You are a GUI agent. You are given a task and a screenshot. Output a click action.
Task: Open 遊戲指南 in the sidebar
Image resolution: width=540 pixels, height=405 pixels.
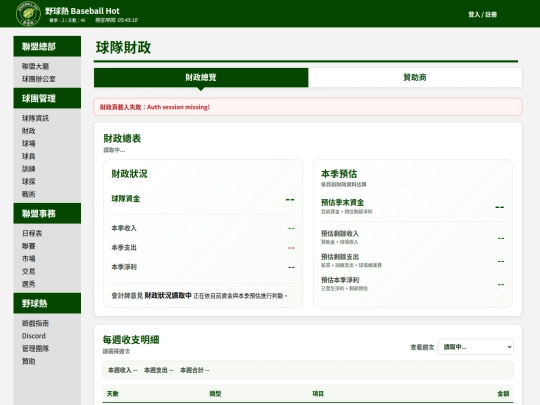35,323
